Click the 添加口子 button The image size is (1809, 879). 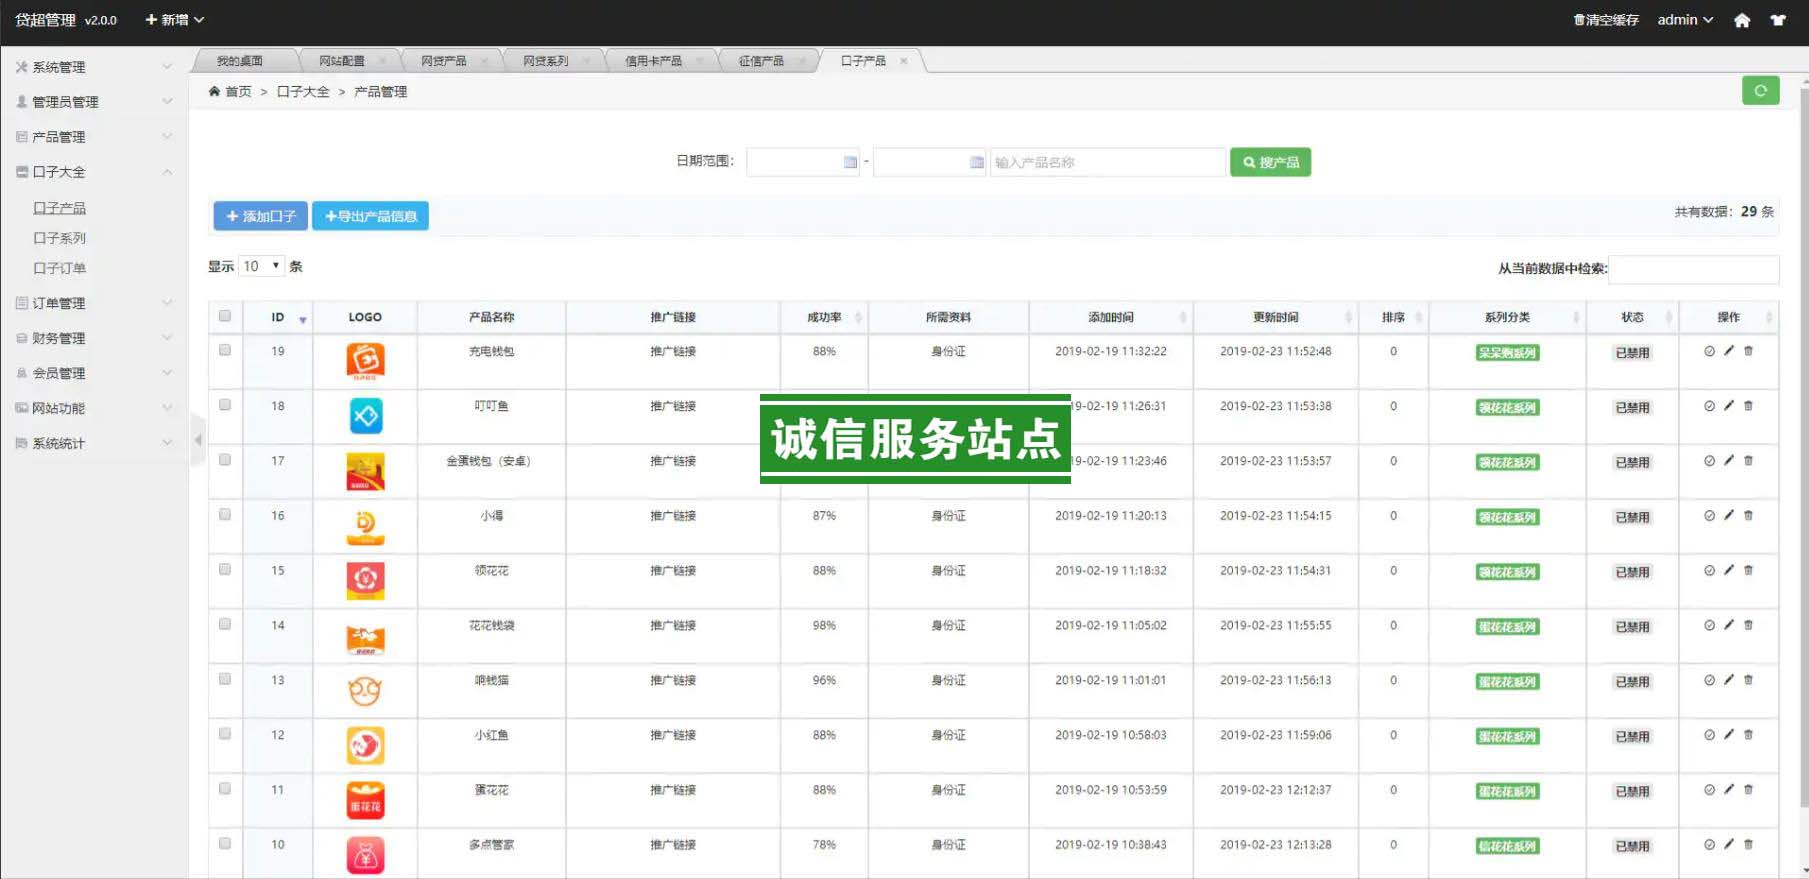click(x=260, y=216)
